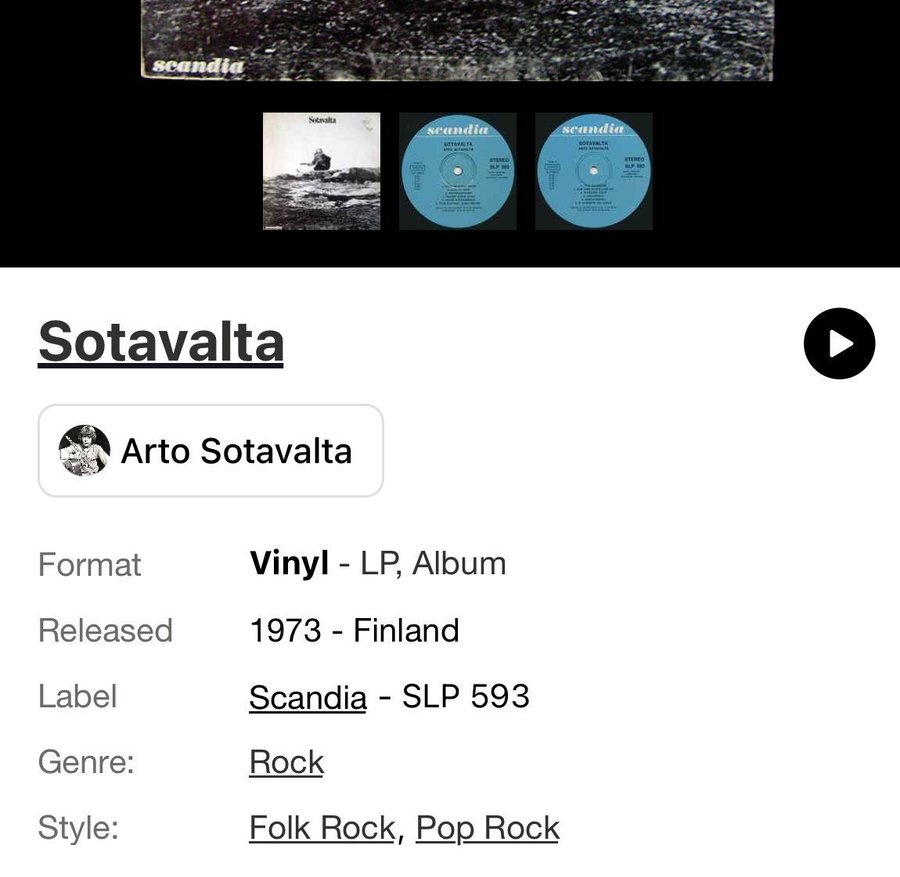Open the Rock genre link
Screen dimensions: 900x877
tap(287, 763)
